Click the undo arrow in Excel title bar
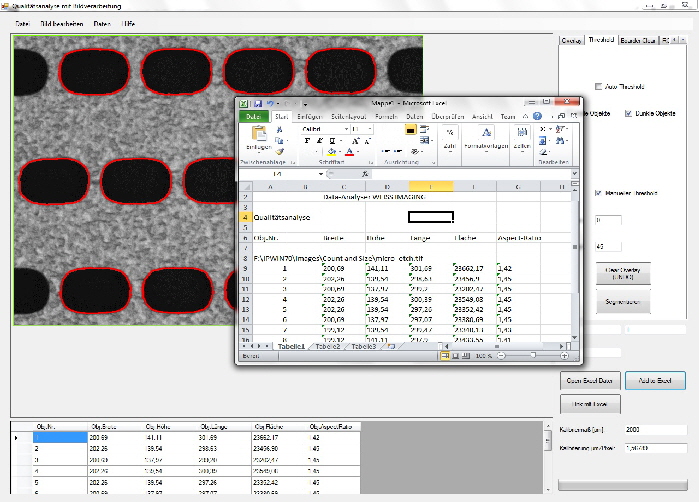 (270, 104)
